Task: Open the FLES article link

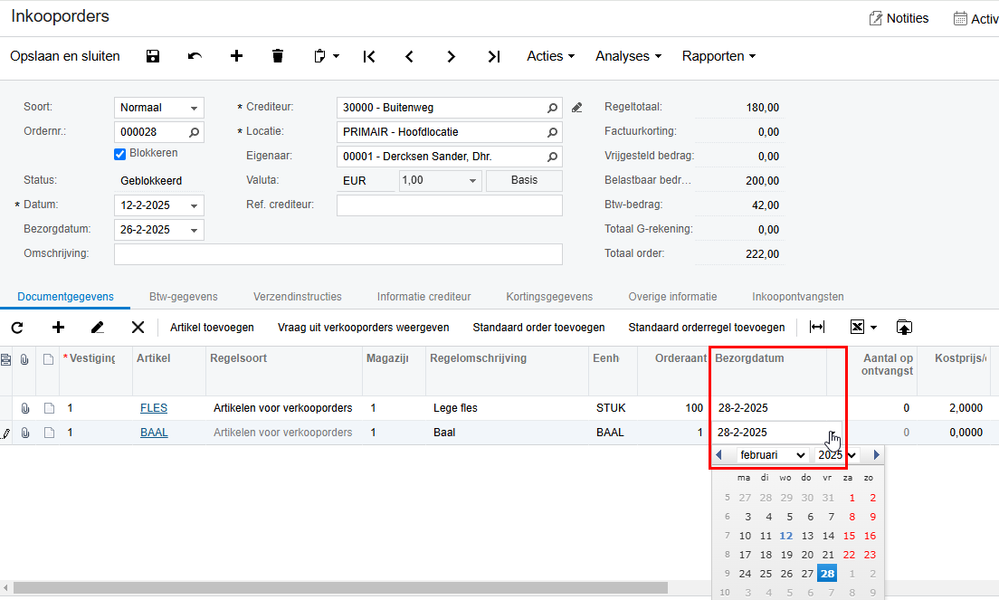Action: click(154, 408)
